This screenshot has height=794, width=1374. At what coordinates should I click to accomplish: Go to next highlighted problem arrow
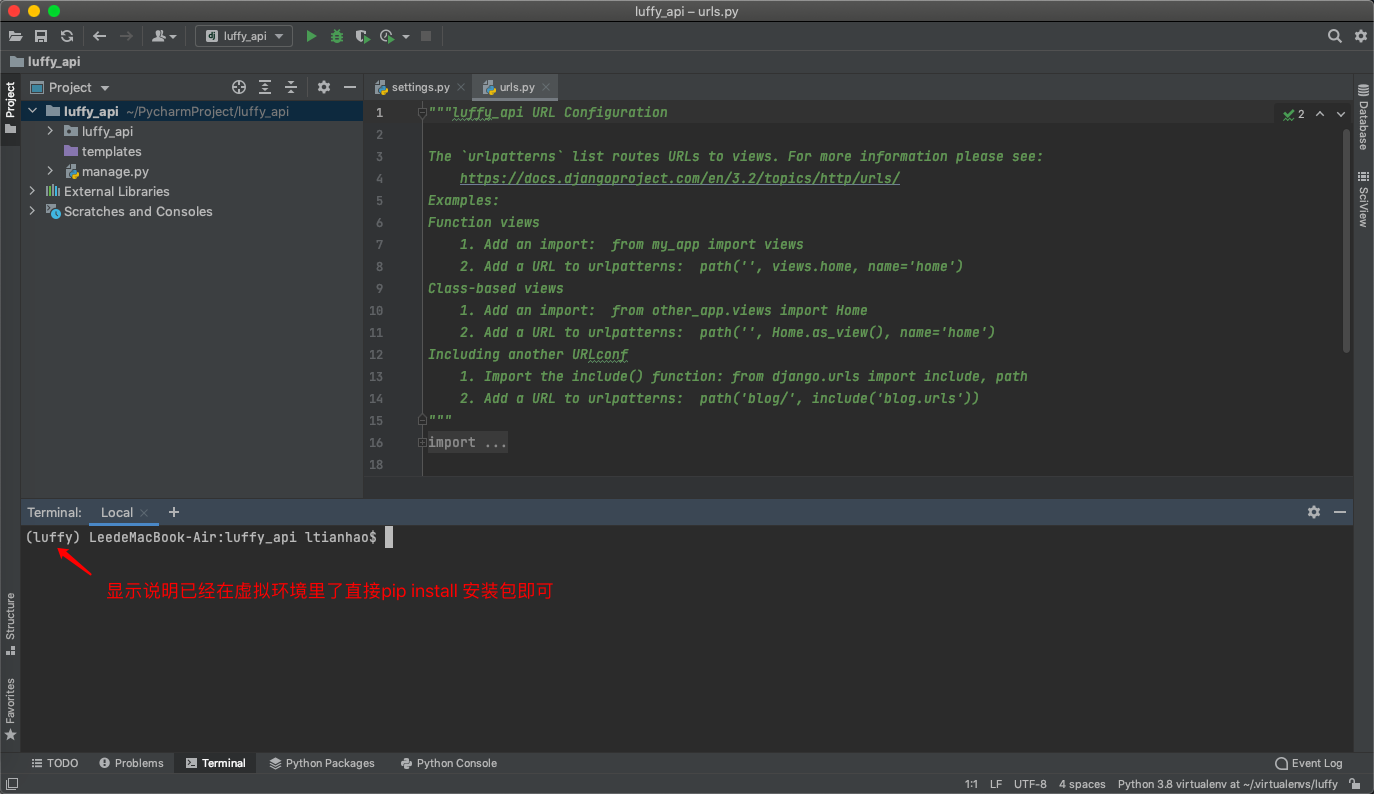click(x=1341, y=114)
